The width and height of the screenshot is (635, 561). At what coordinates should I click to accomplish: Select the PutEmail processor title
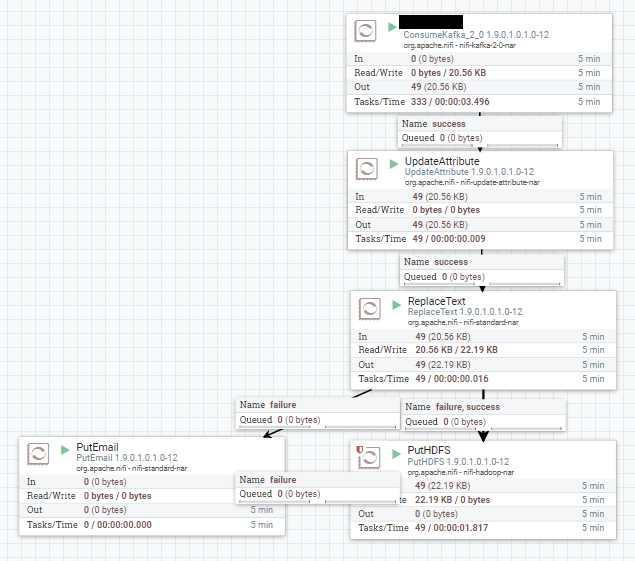click(x=97, y=447)
